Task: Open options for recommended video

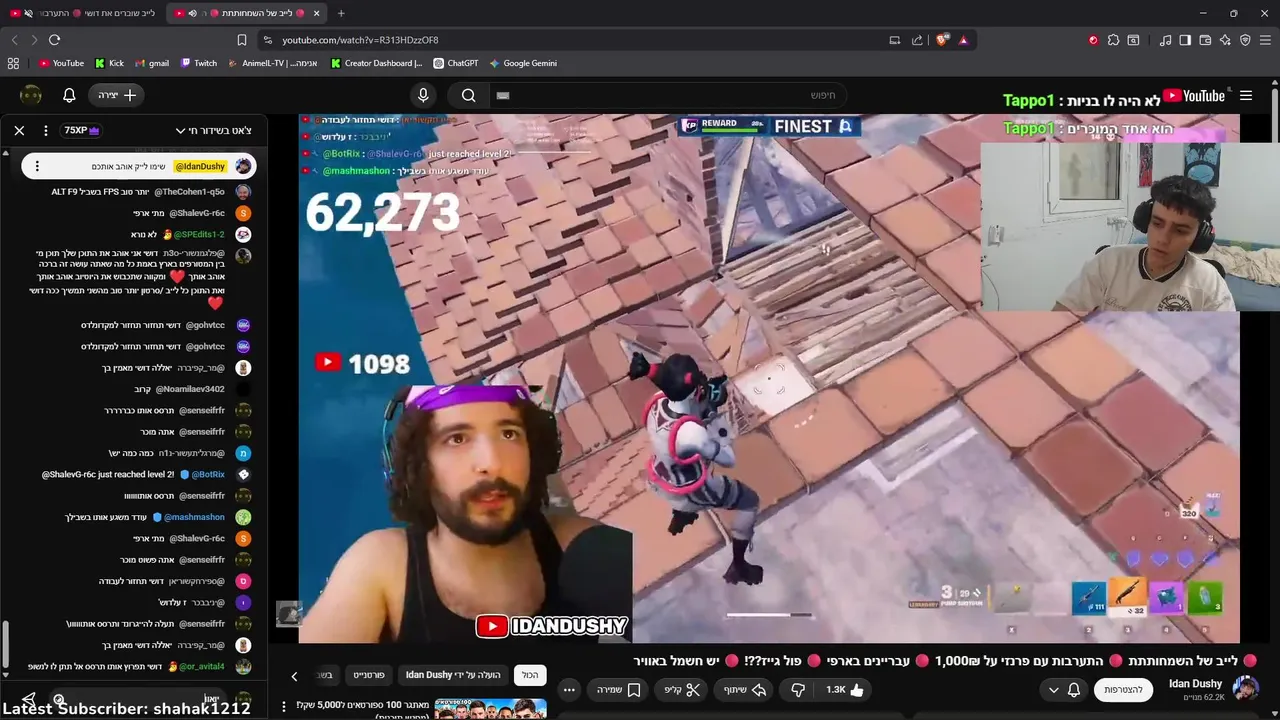Action: point(284,706)
